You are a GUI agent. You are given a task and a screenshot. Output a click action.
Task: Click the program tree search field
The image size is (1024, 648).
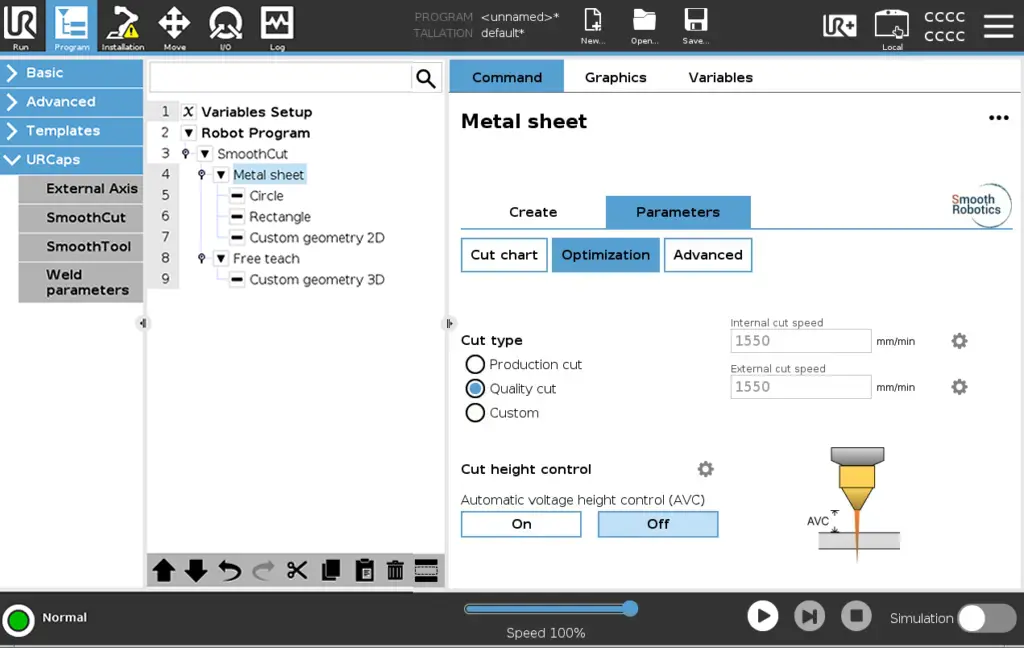pyautogui.click(x=280, y=78)
